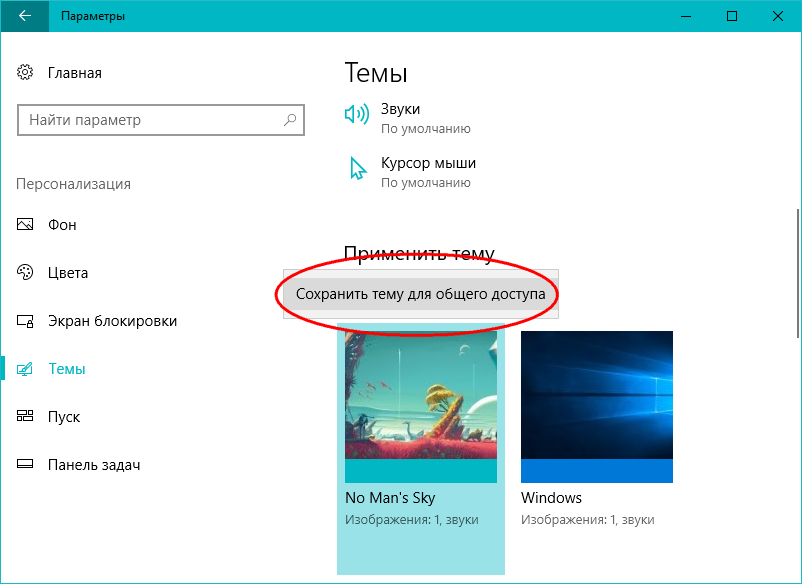
Task: Select the Темы section label
Action: [x=66, y=369]
